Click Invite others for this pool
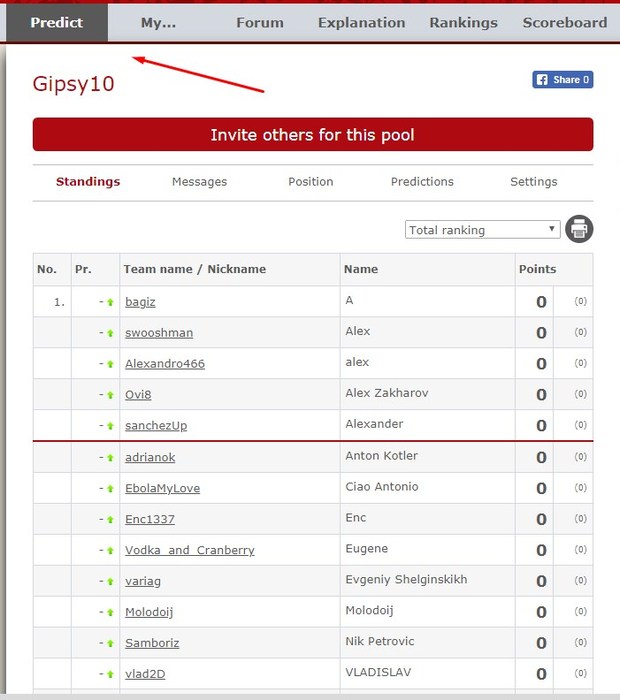 [x=313, y=134]
